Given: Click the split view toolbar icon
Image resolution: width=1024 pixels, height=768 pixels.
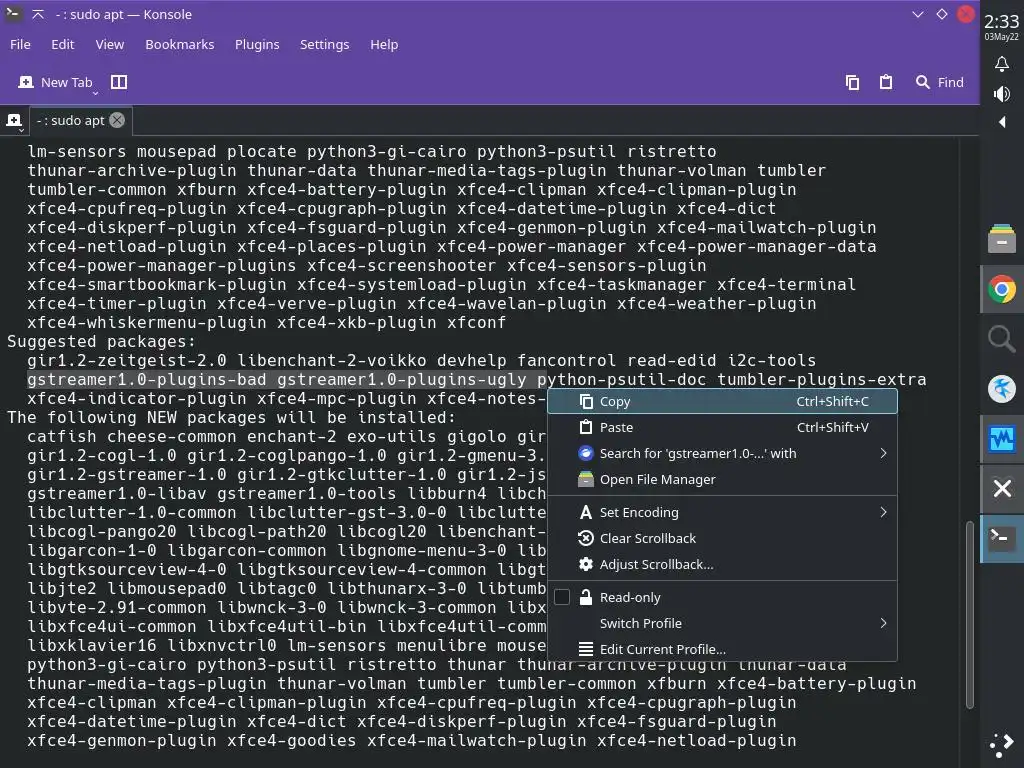Looking at the screenshot, I should click(x=119, y=82).
